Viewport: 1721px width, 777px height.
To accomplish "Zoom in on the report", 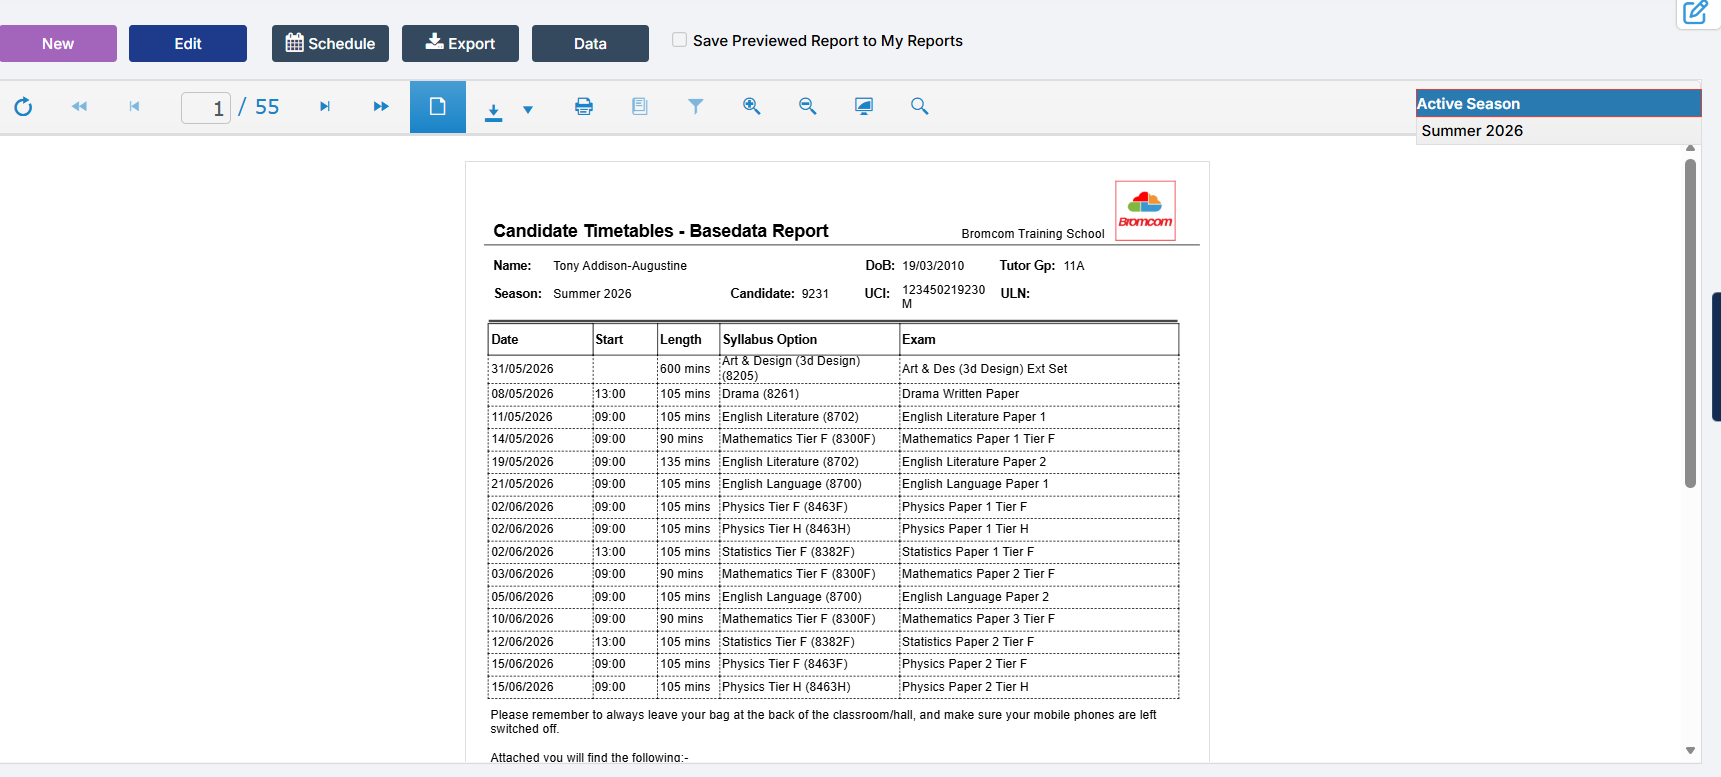I will pyautogui.click(x=752, y=107).
